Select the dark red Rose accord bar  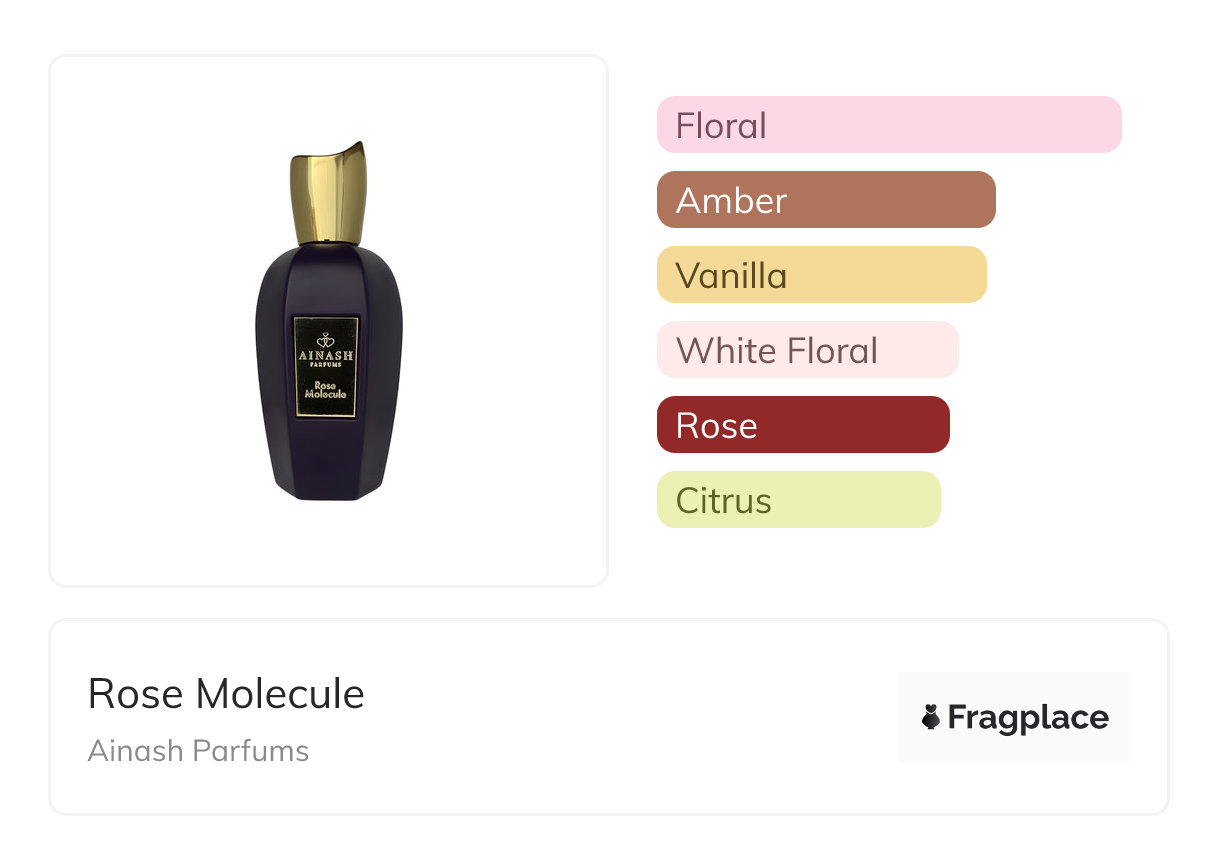(803, 425)
